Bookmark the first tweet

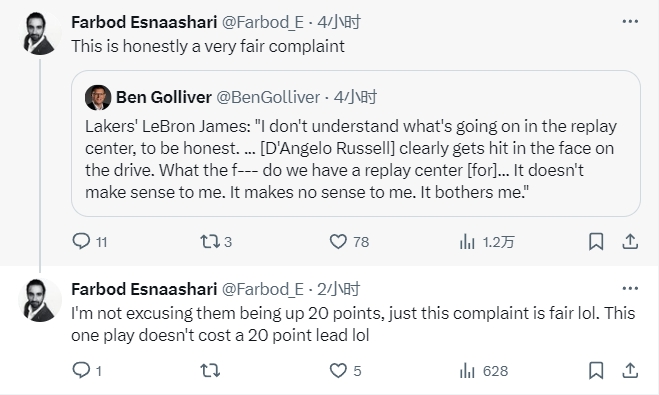(596, 241)
